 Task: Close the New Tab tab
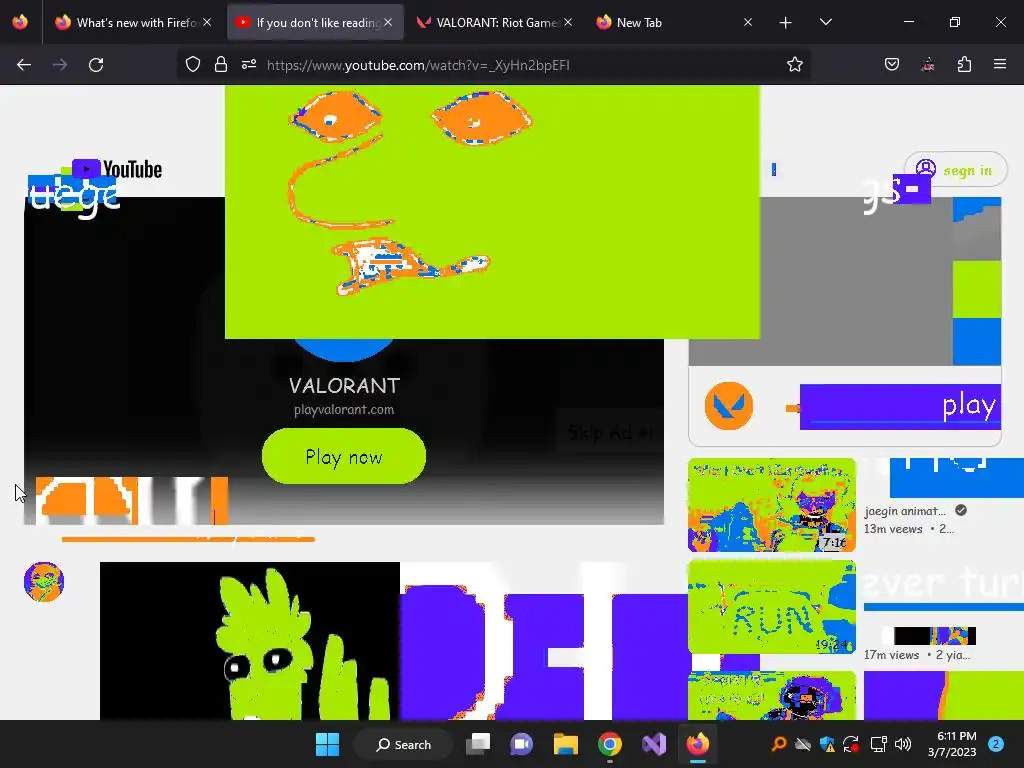coord(748,22)
